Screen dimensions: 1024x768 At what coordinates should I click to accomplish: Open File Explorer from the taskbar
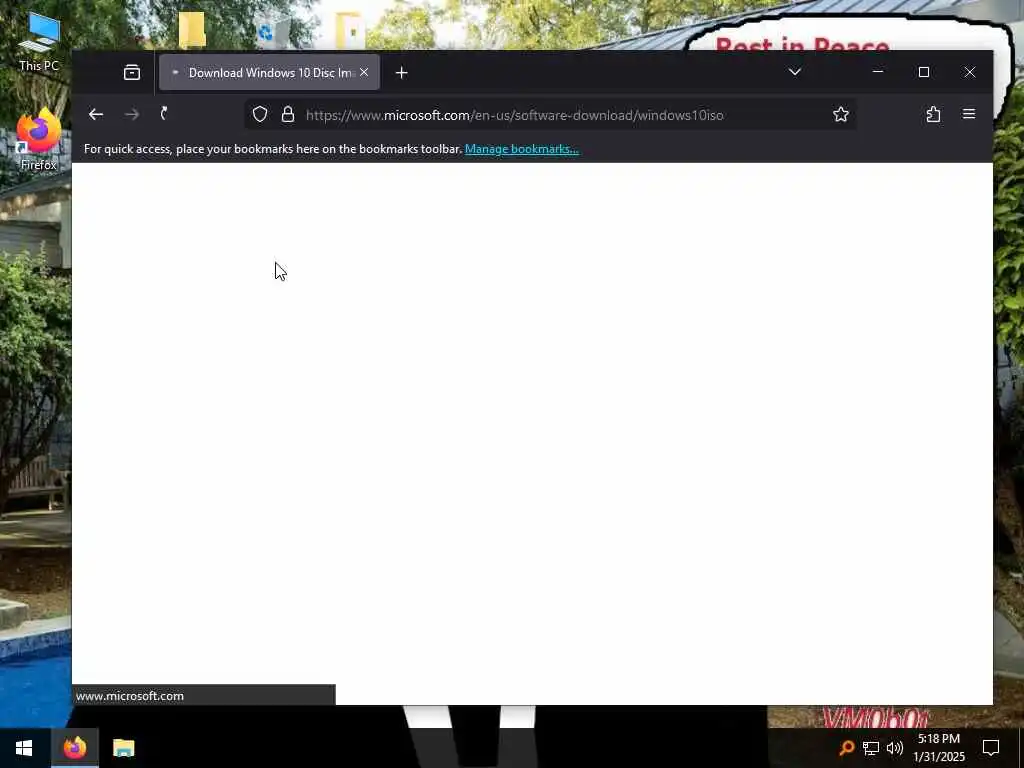point(123,748)
